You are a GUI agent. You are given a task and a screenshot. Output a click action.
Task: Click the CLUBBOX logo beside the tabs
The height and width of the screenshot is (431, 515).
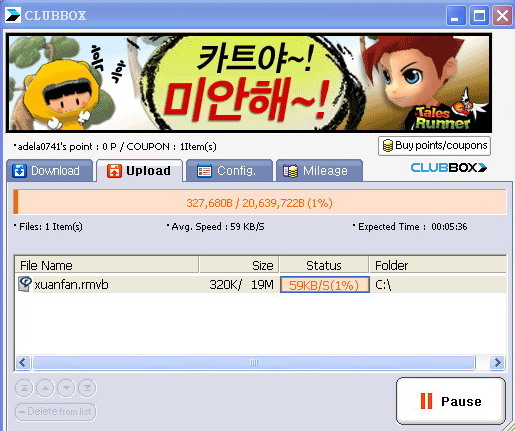point(449,167)
